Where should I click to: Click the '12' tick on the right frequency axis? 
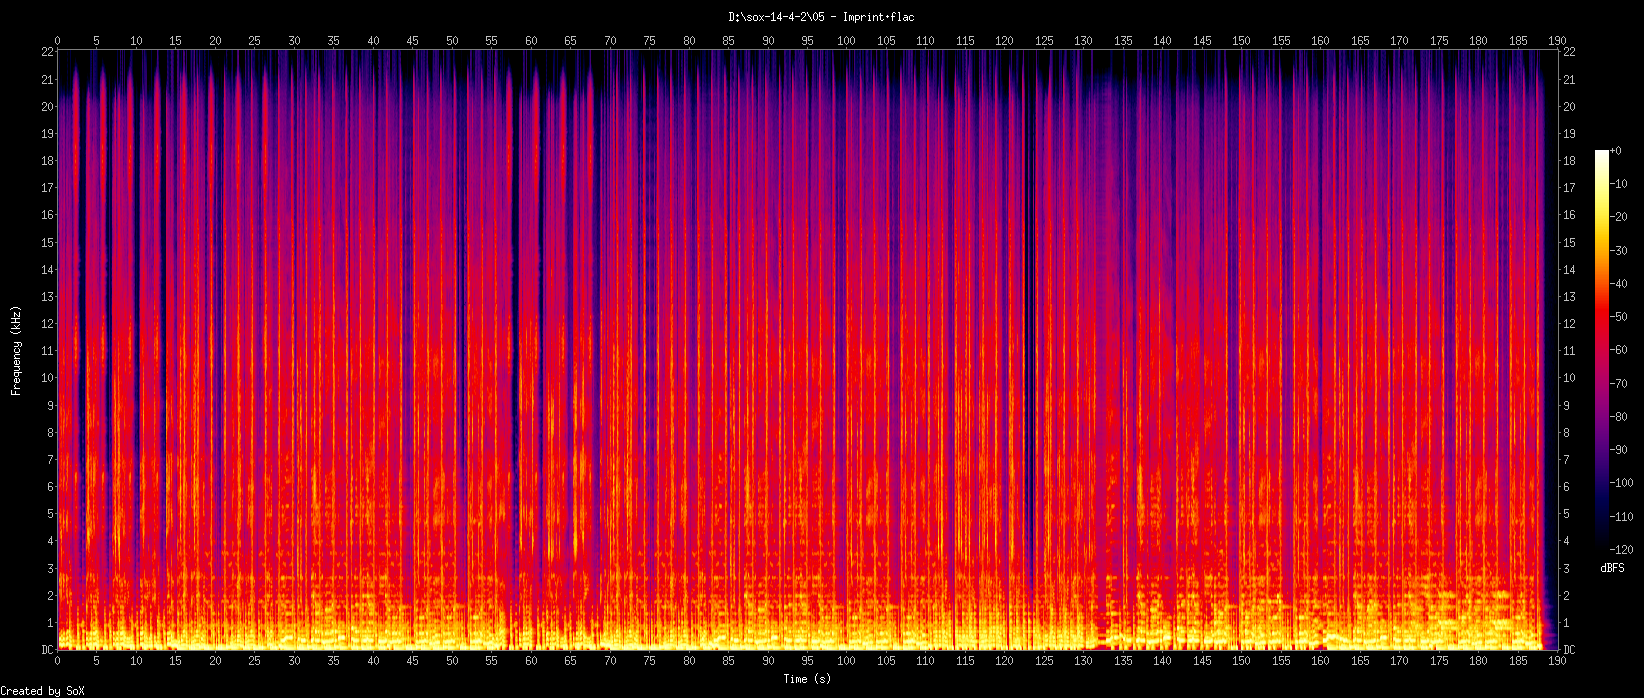[1569, 324]
